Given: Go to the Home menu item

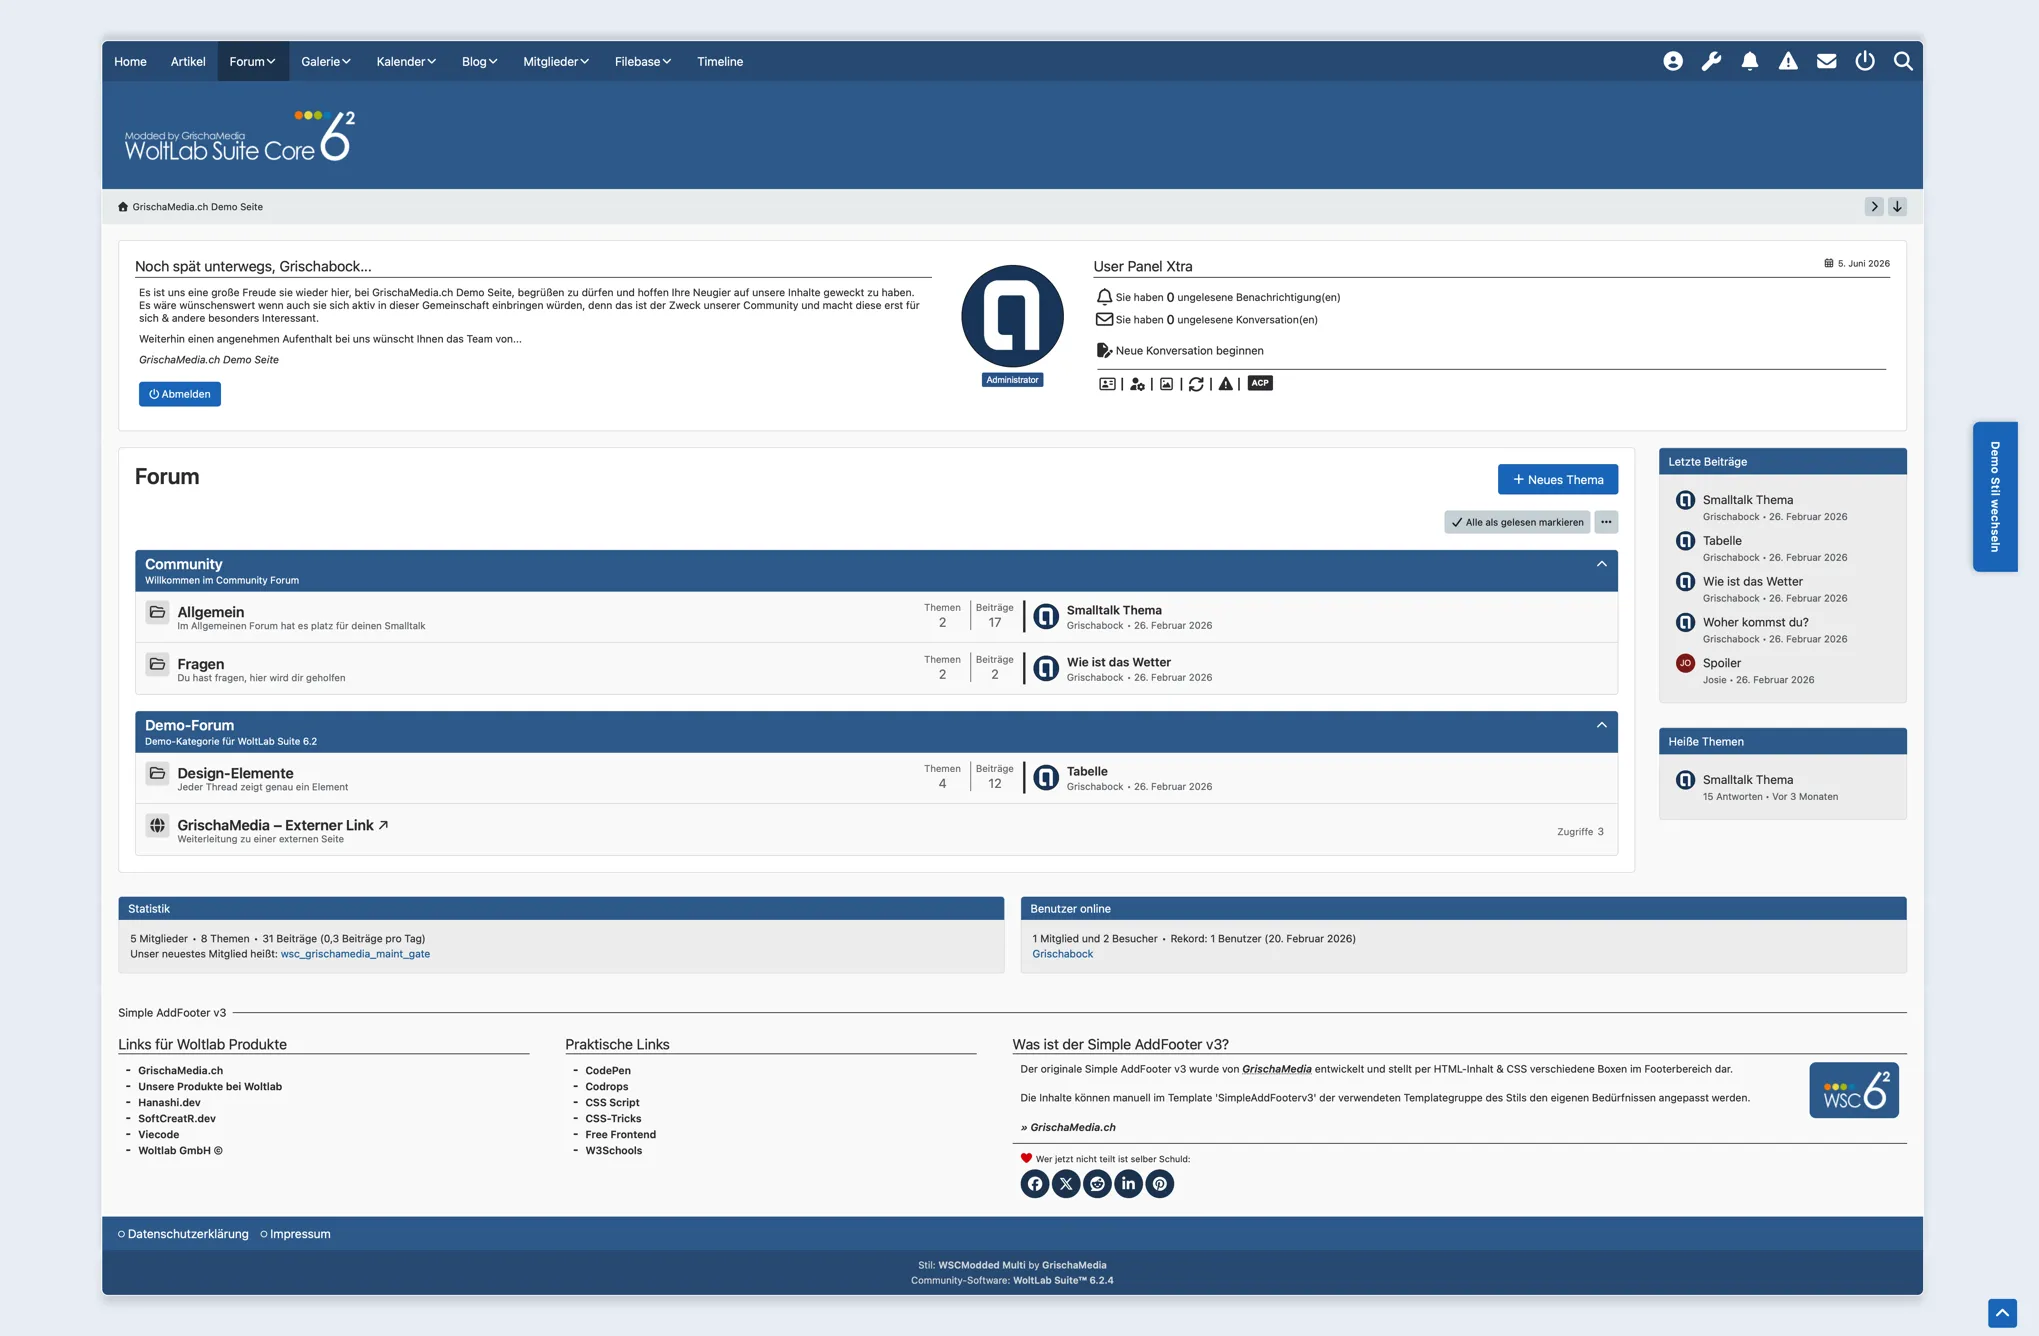Looking at the screenshot, I should tap(130, 61).
